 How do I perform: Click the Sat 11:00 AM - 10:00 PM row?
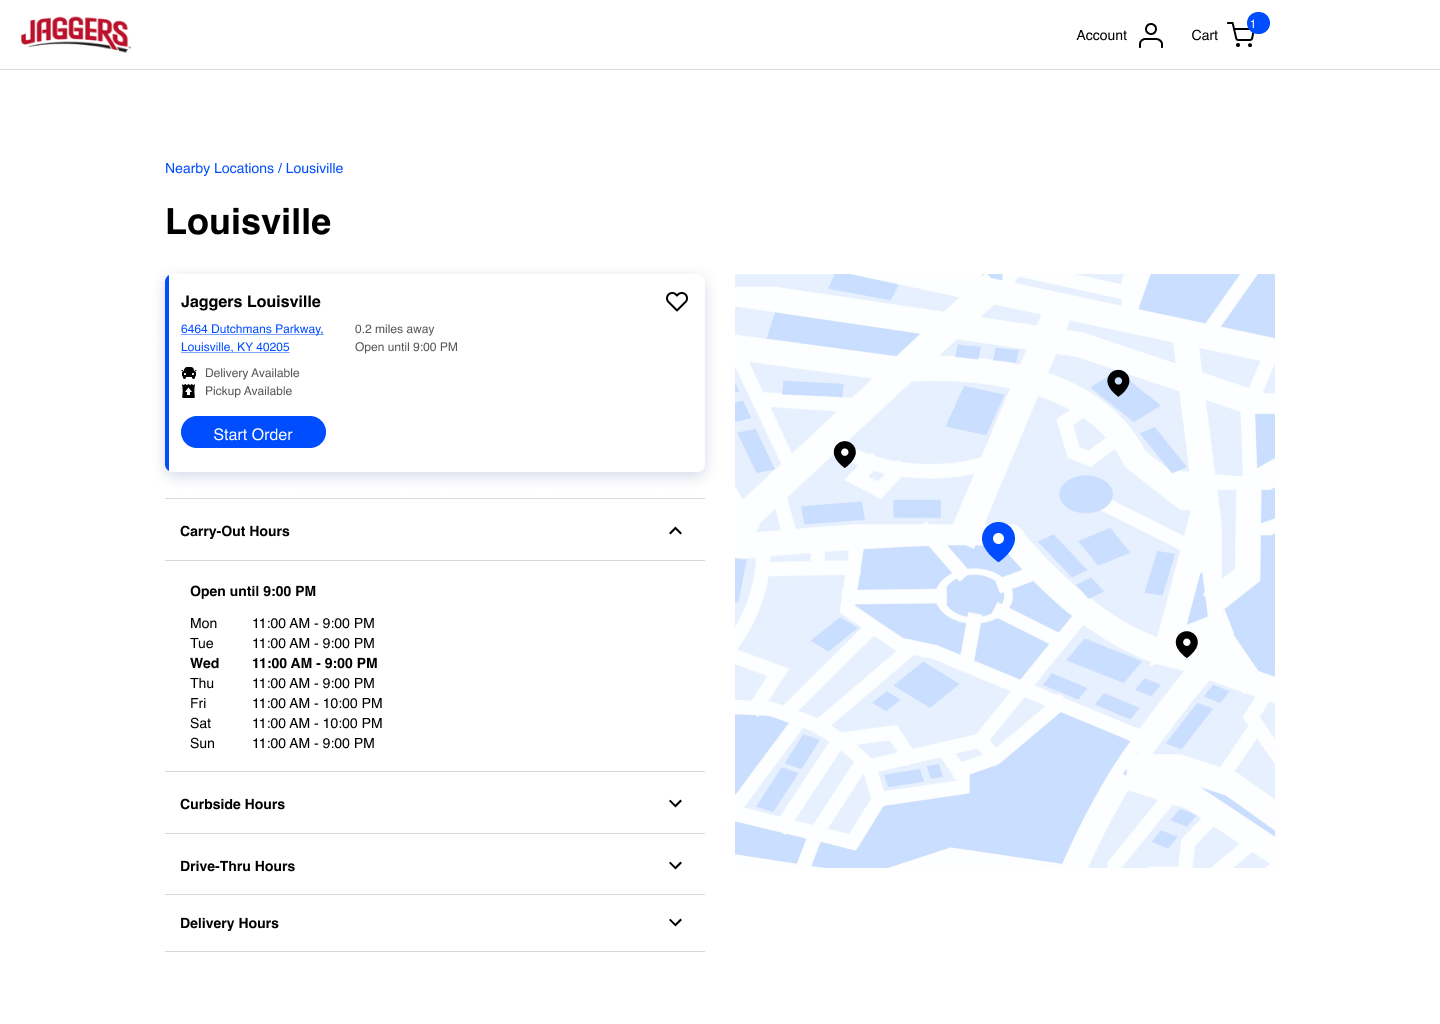pyautogui.click(x=286, y=723)
